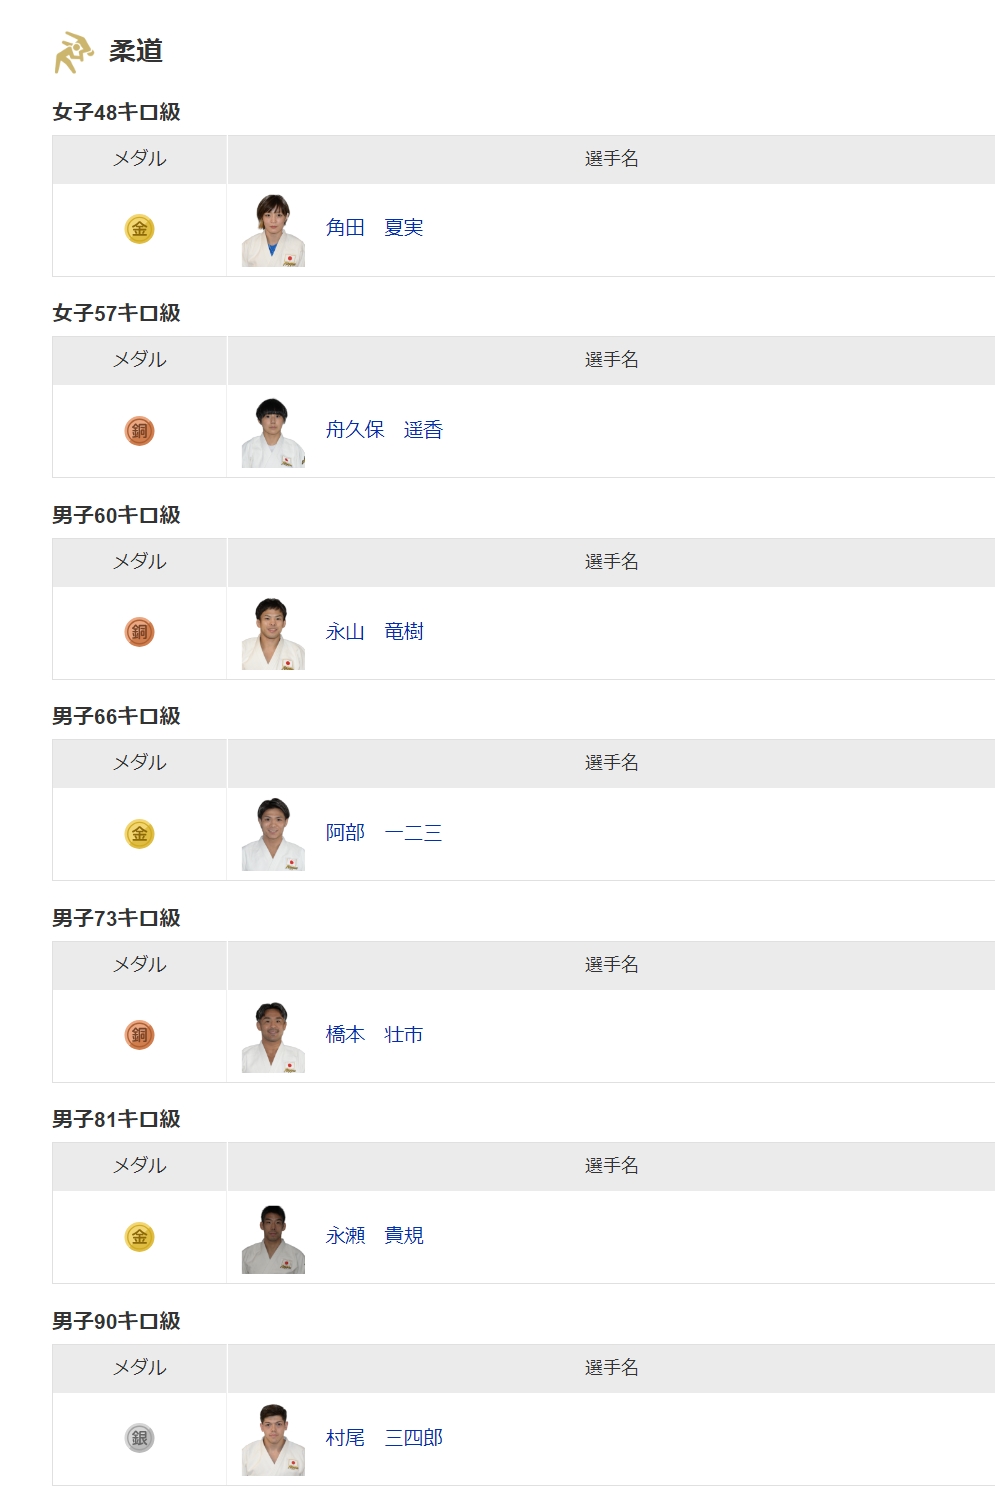The width and height of the screenshot is (995, 1502).
Task: Click the gold medal icon for 永瀬 貴規
Action: pos(139,1237)
